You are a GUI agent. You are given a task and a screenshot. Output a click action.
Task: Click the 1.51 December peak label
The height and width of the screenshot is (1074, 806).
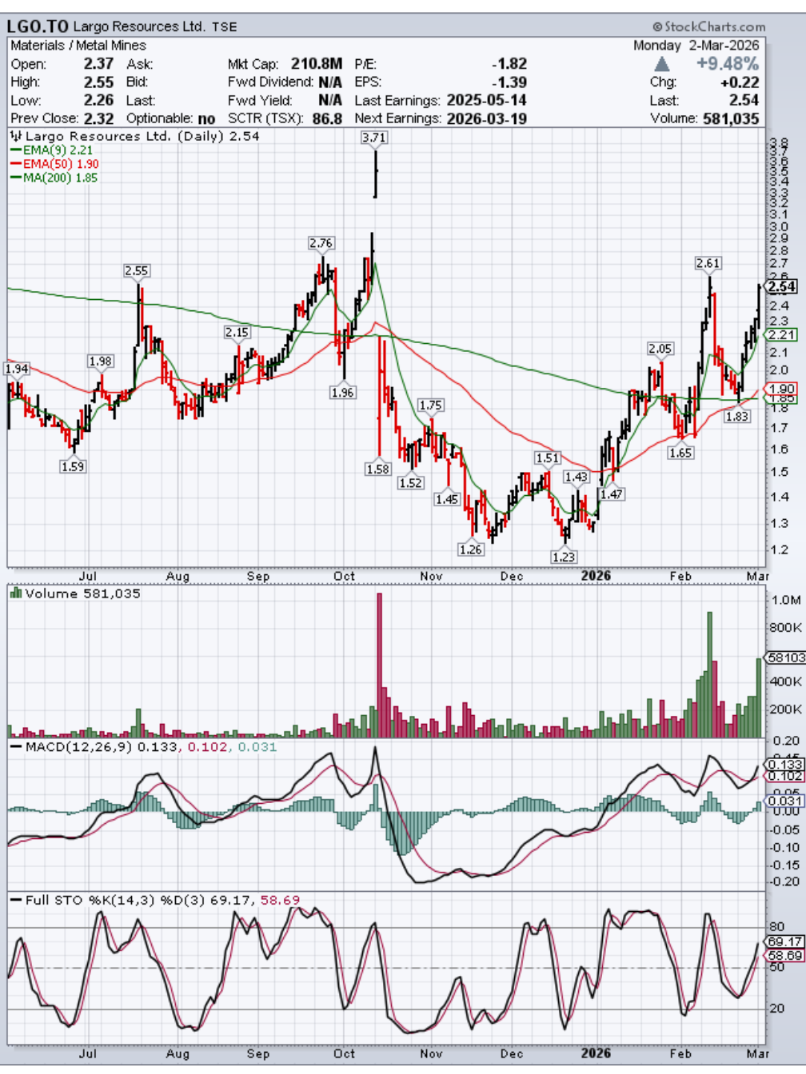click(x=547, y=458)
